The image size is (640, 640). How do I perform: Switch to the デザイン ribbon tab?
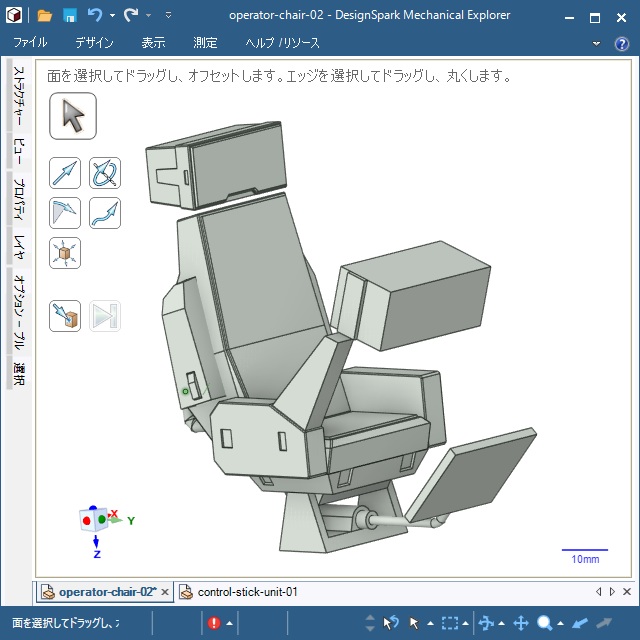coord(94,42)
